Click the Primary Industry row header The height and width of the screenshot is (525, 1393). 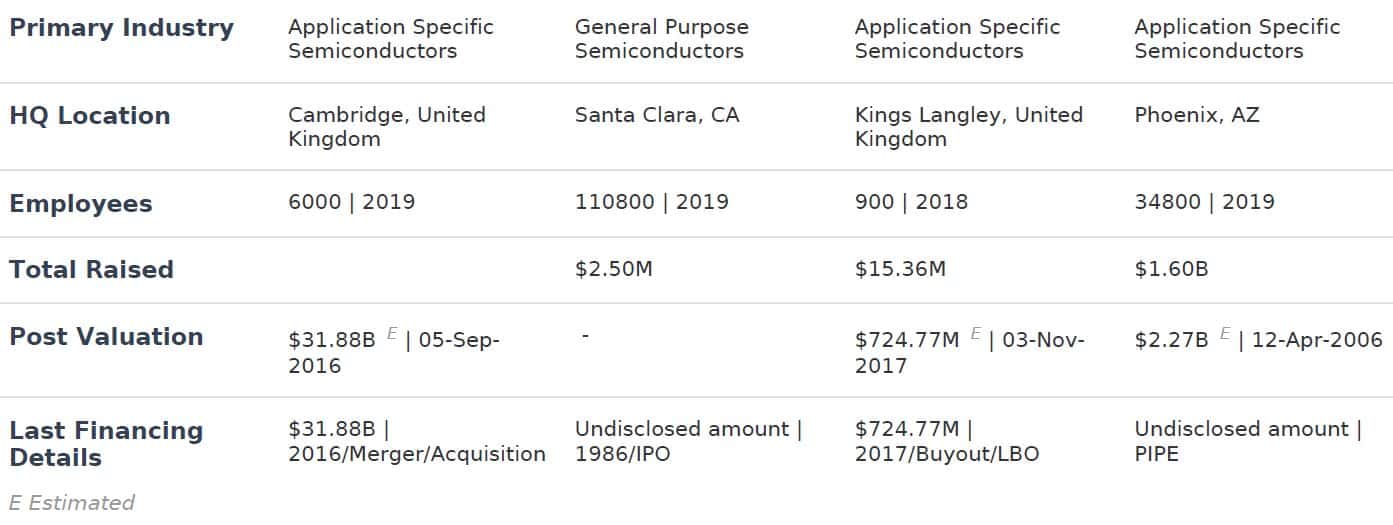pyautogui.click(x=121, y=28)
